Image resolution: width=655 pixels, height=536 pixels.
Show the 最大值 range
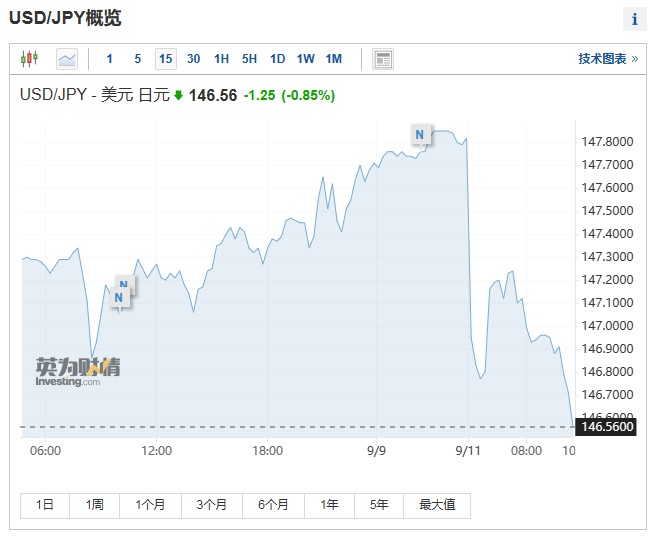pos(437,506)
